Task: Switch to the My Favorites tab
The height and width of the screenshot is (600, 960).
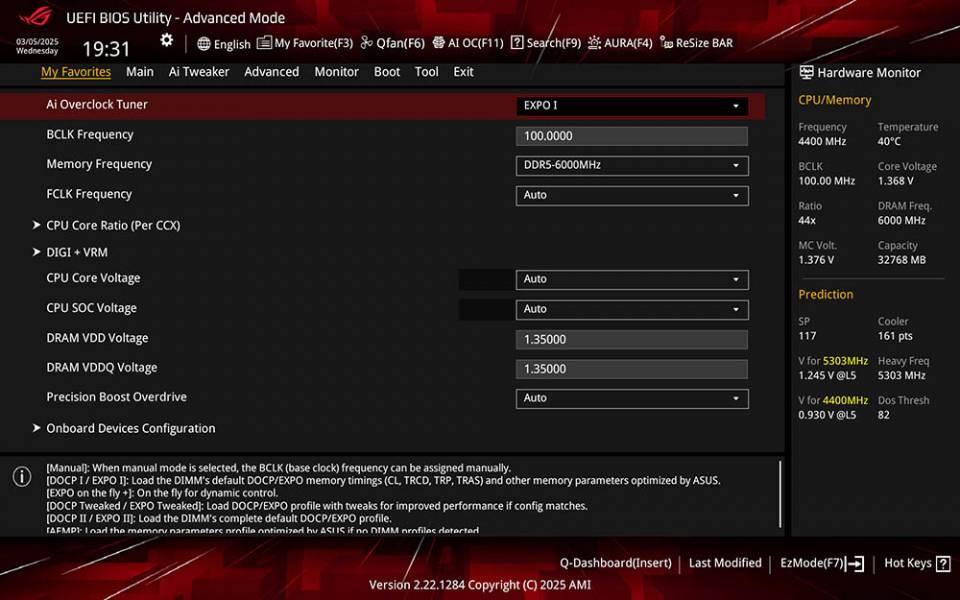Action: [76, 72]
